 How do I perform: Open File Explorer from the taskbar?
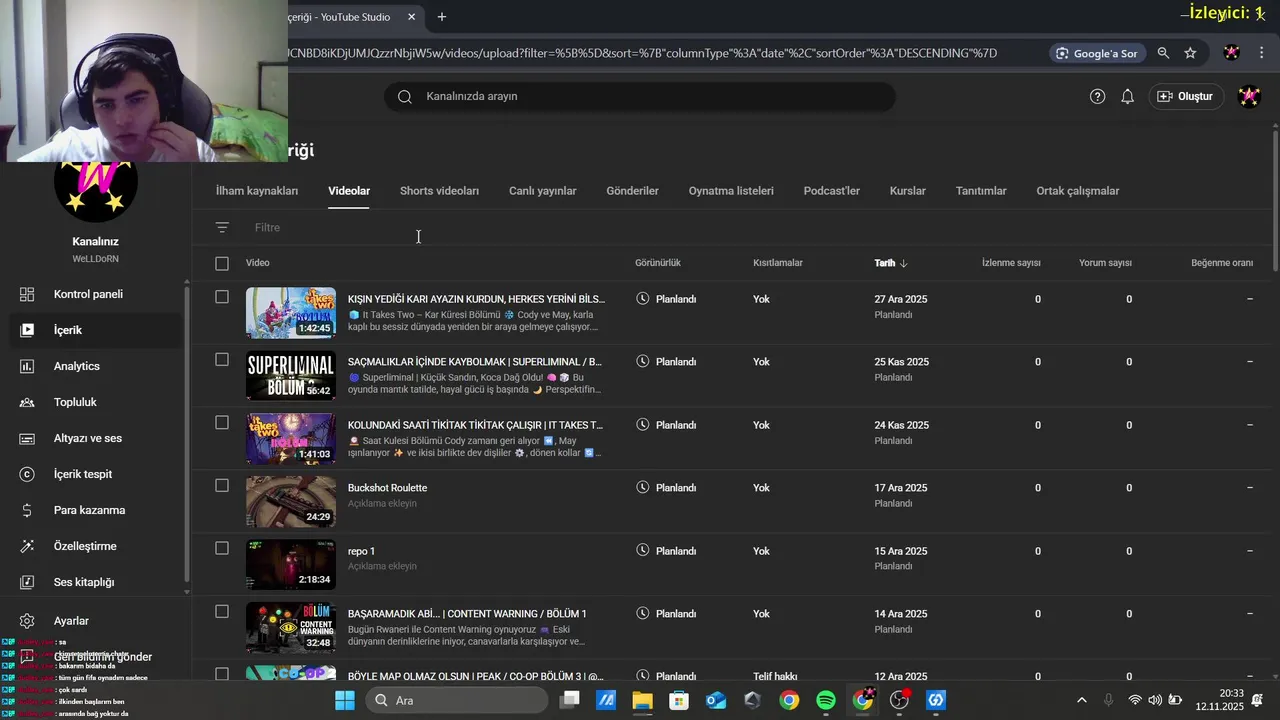(x=642, y=700)
